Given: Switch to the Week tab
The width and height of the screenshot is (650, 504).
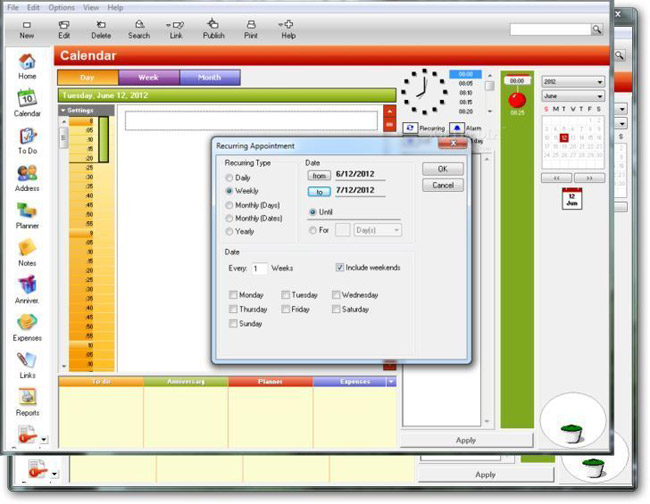Looking at the screenshot, I should [148, 77].
